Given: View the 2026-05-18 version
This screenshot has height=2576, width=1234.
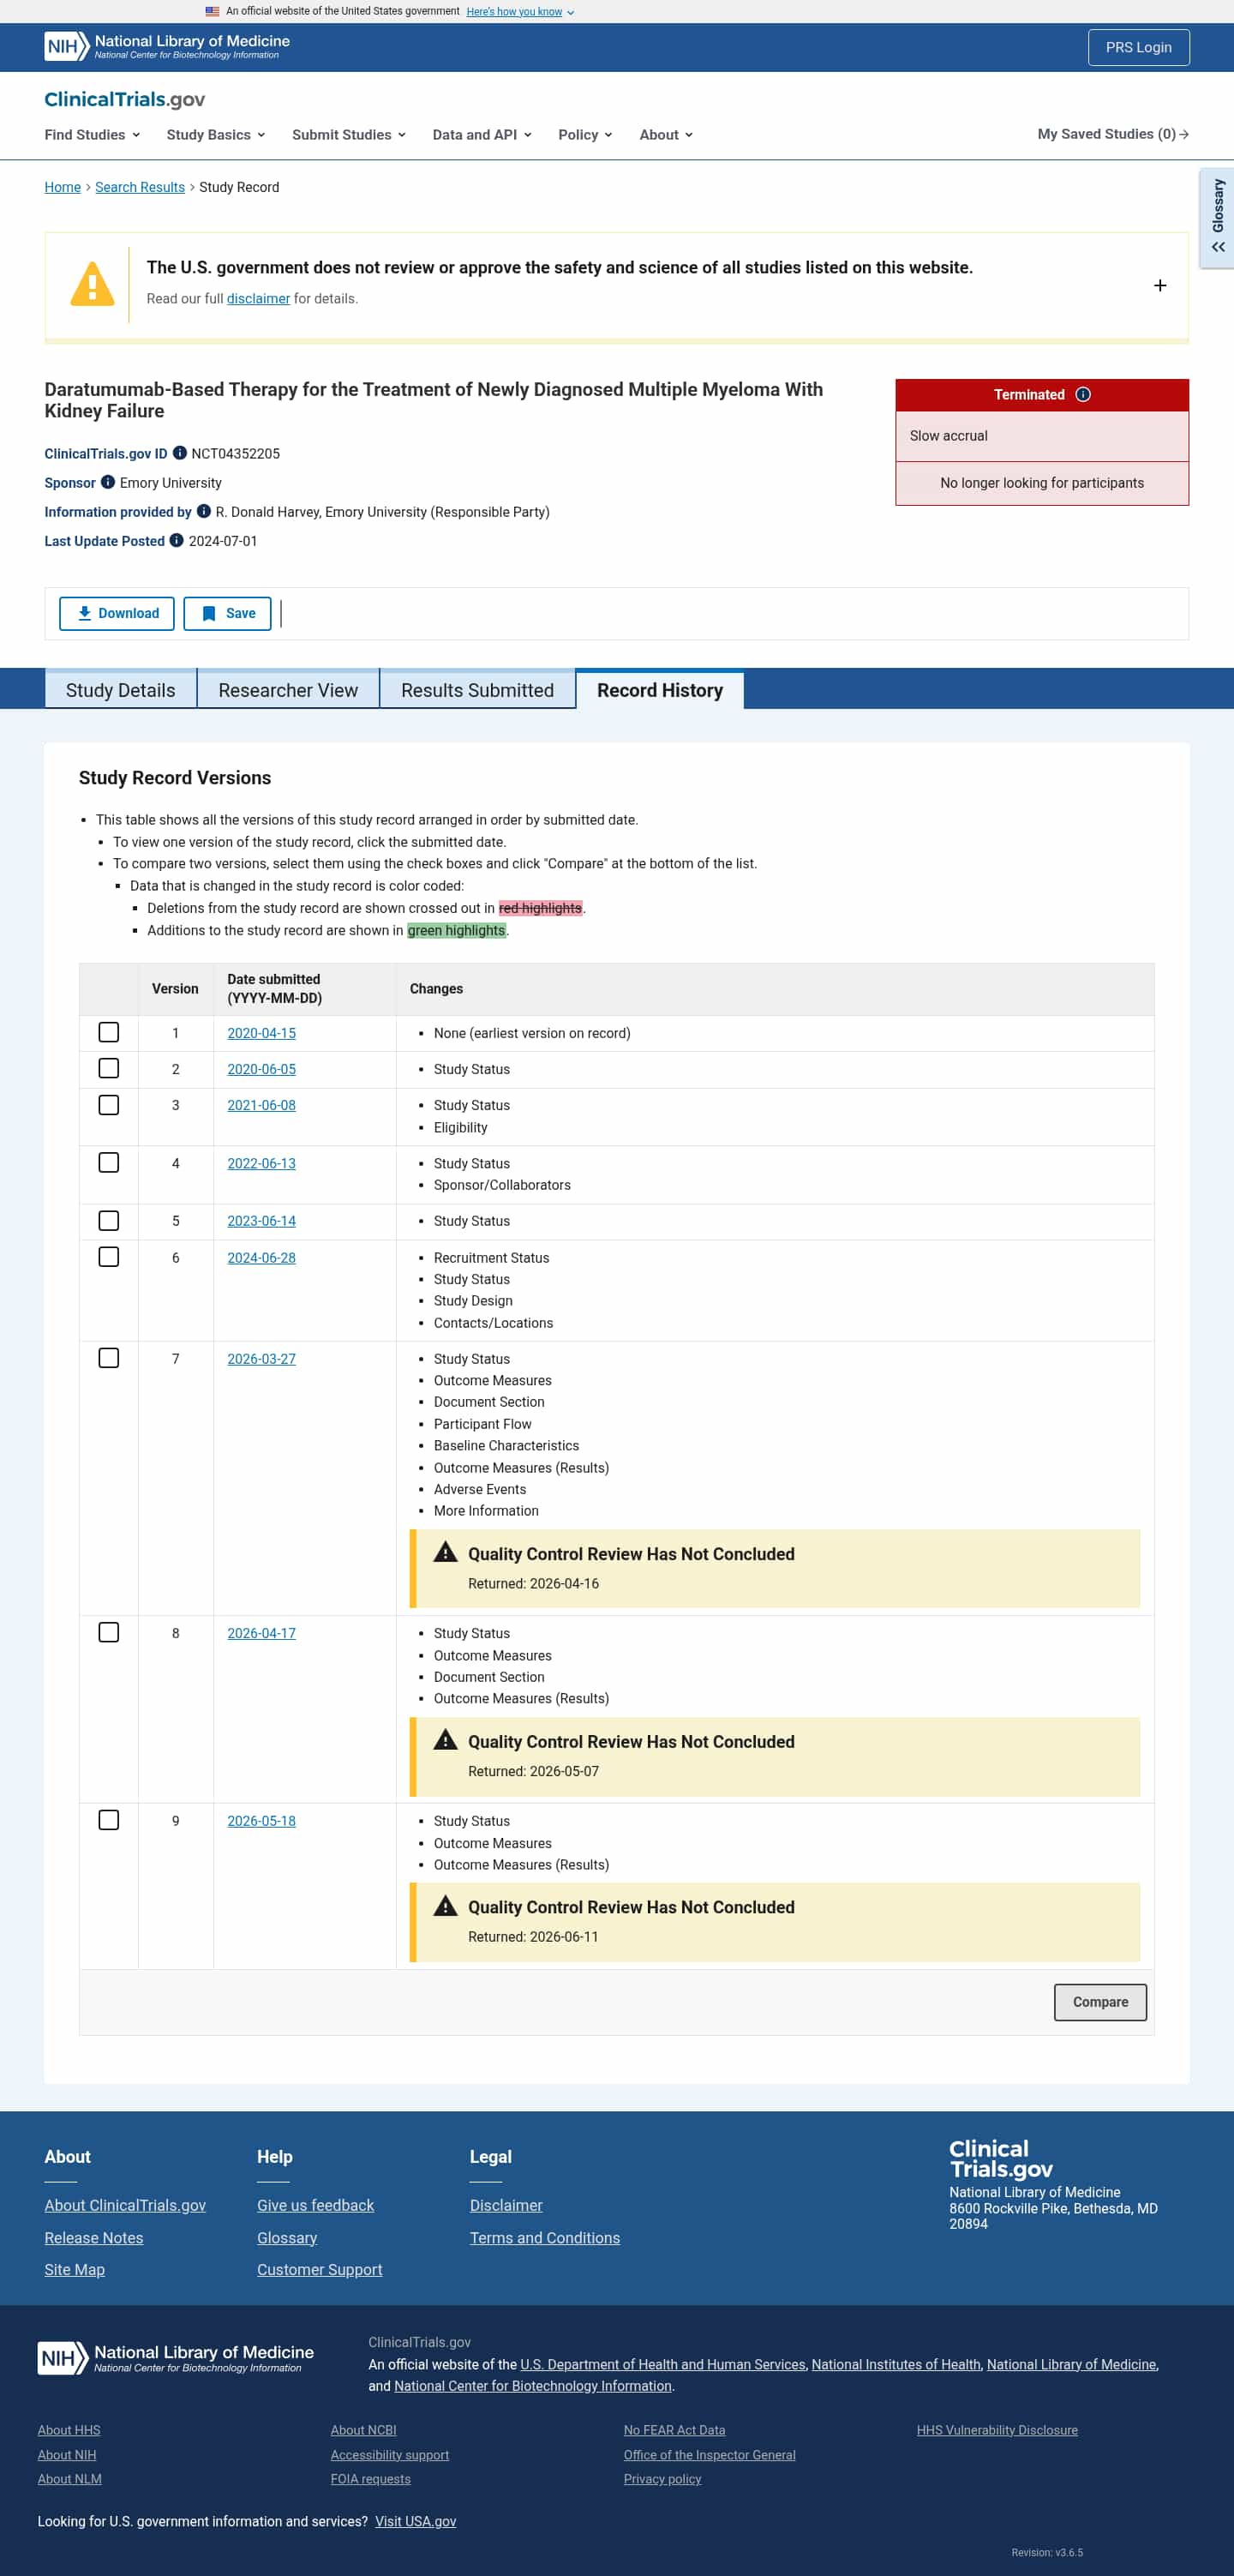Looking at the screenshot, I should tap(261, 1821).
